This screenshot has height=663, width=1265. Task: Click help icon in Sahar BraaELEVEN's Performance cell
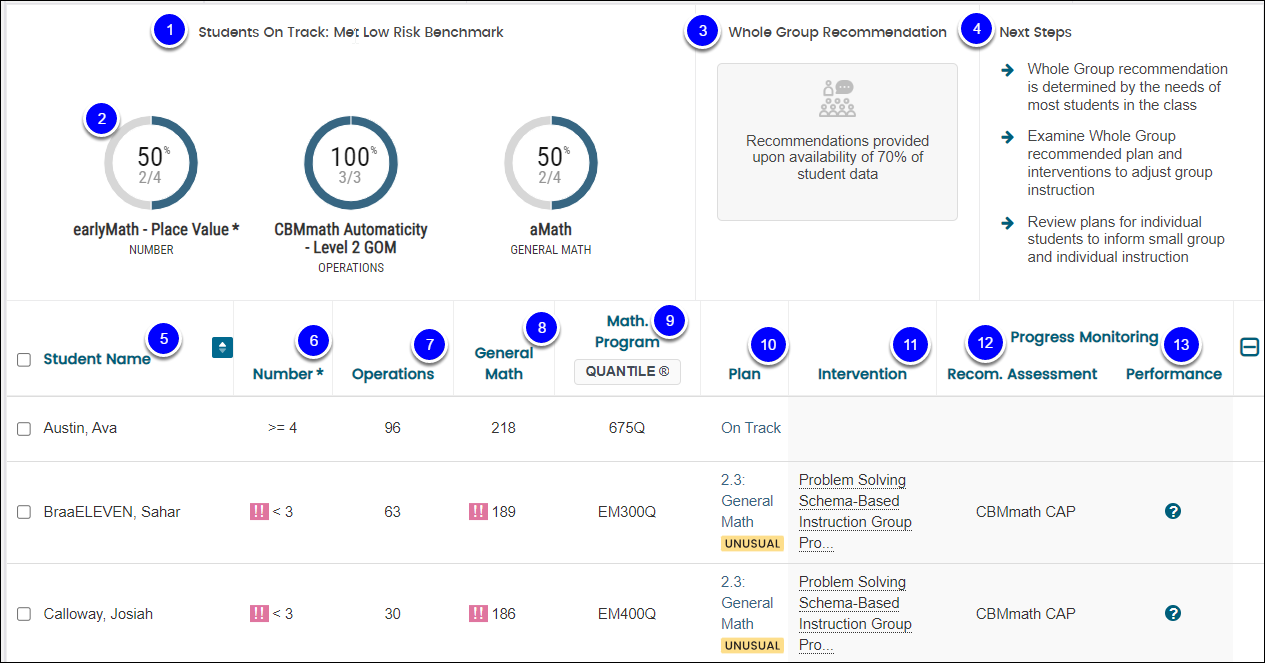point(1173,511)
